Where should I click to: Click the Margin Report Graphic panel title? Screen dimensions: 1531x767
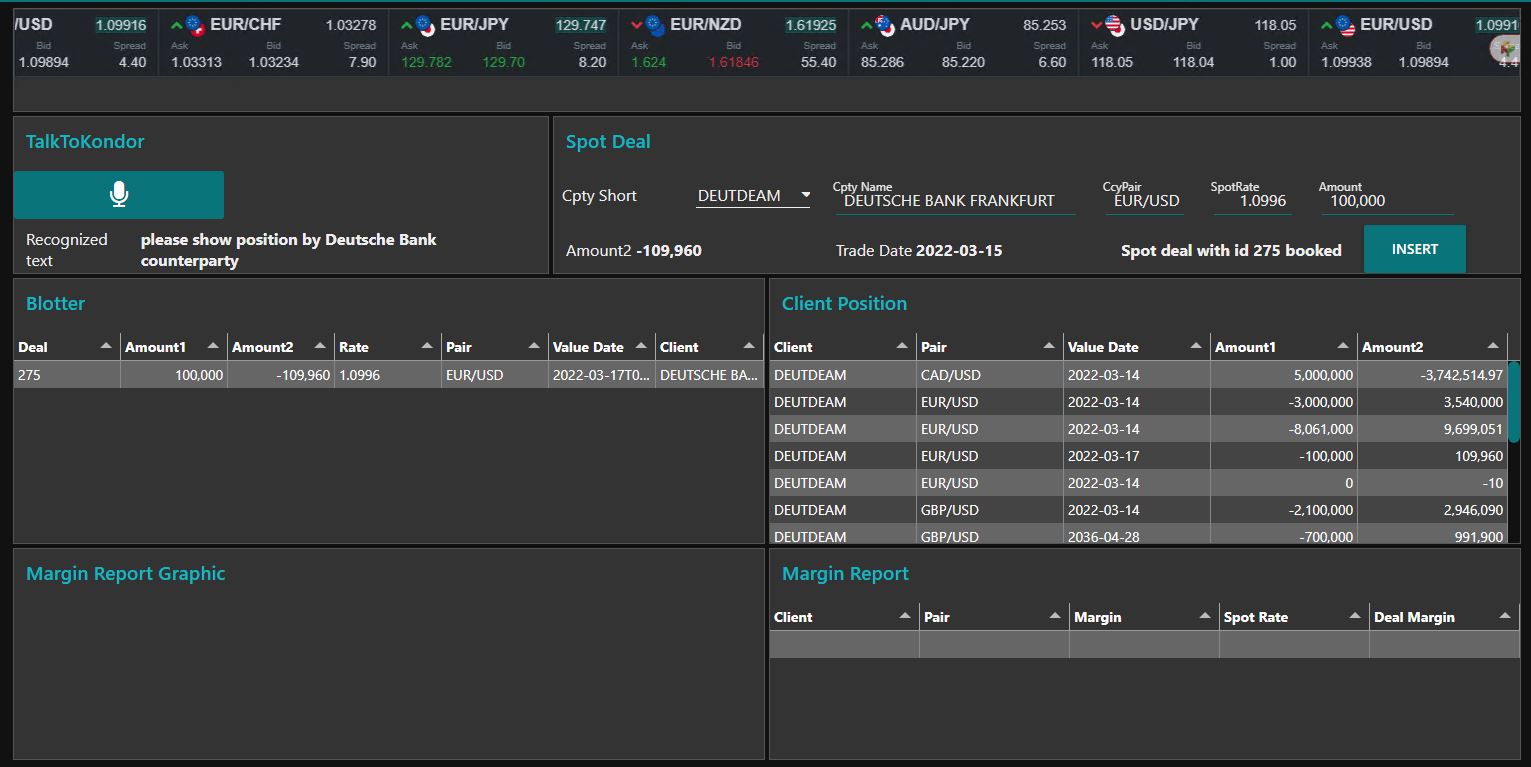point(125,573)
